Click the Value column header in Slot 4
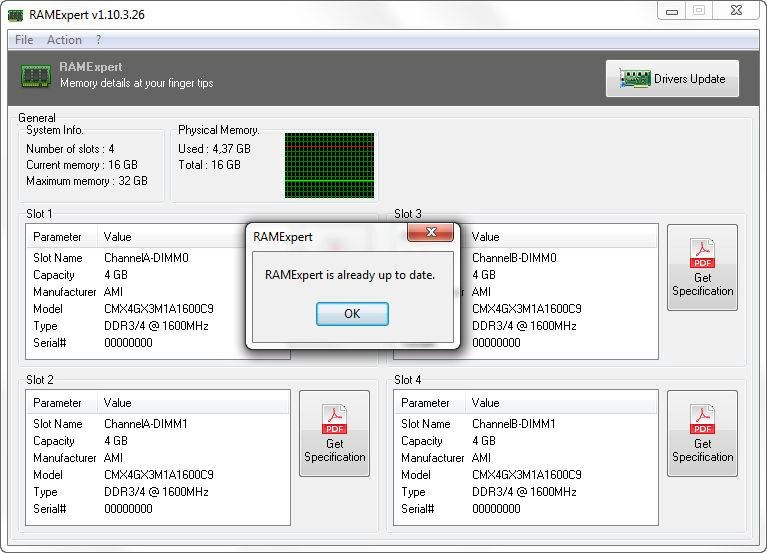767x553 pixels. [x=561, y=402]
